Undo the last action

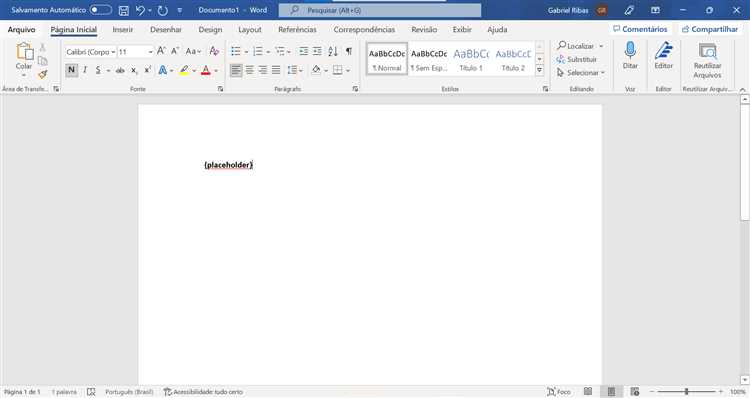point(140,10)
